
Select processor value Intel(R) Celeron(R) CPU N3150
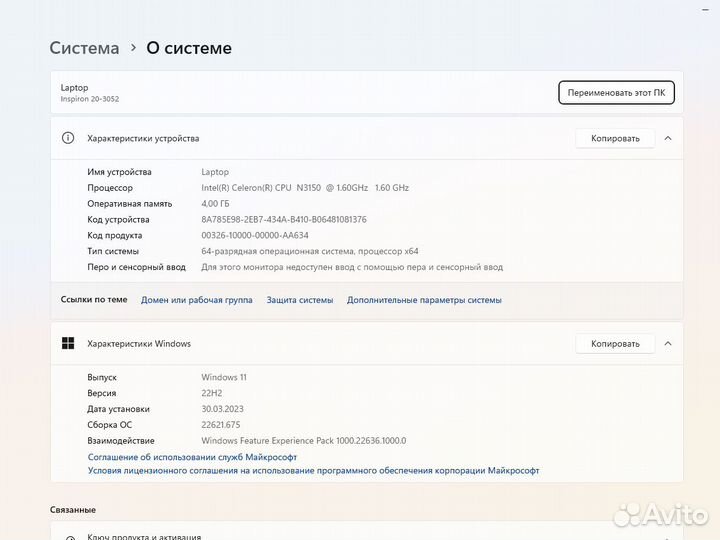(x=305, y=187)
